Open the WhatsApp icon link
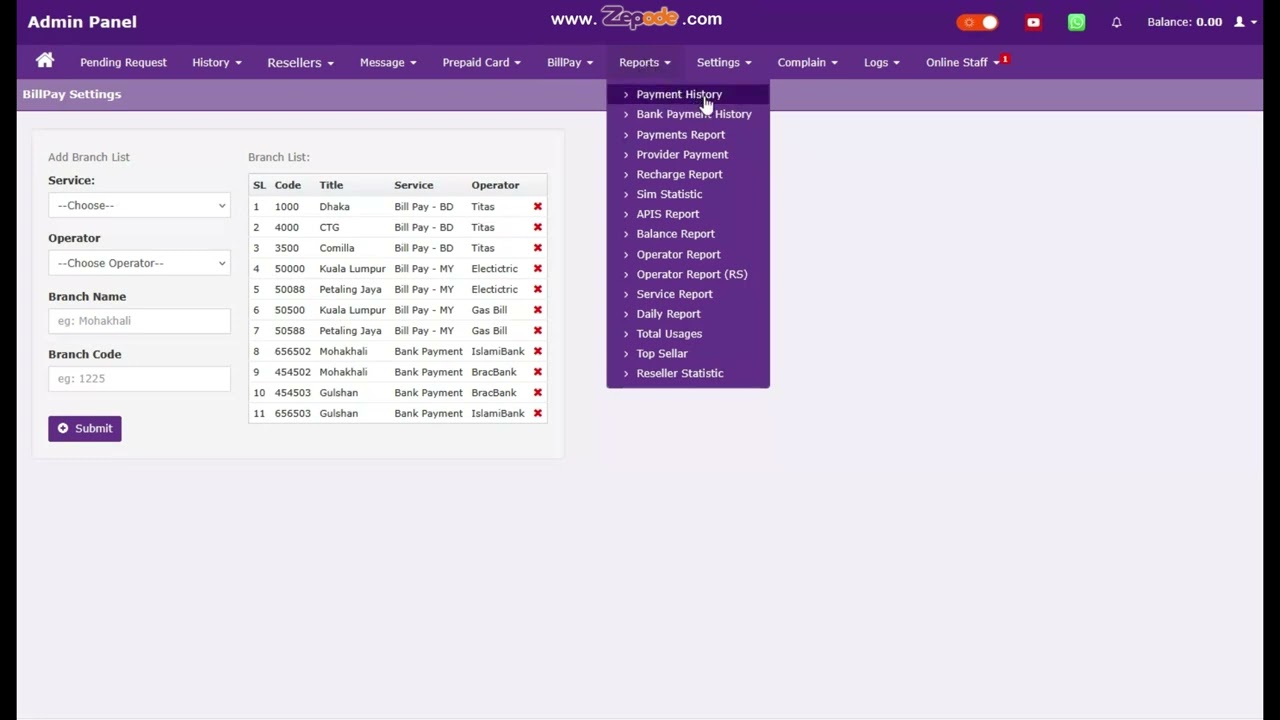Viewport: 1280px width, 720px height. (x=1076, y=22)
